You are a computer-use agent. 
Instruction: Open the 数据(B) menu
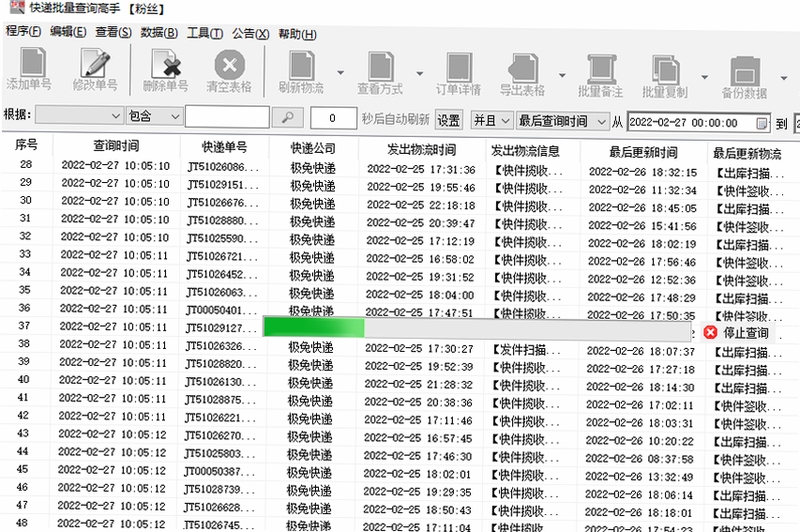[159, 32]
